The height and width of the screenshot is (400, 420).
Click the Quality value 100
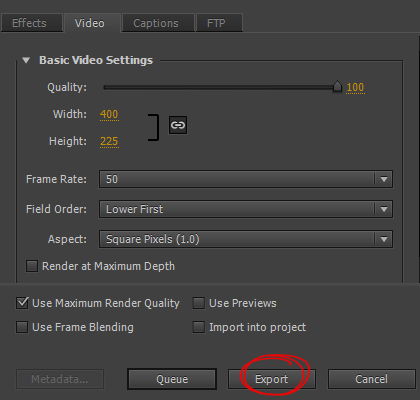pos(355,87)
